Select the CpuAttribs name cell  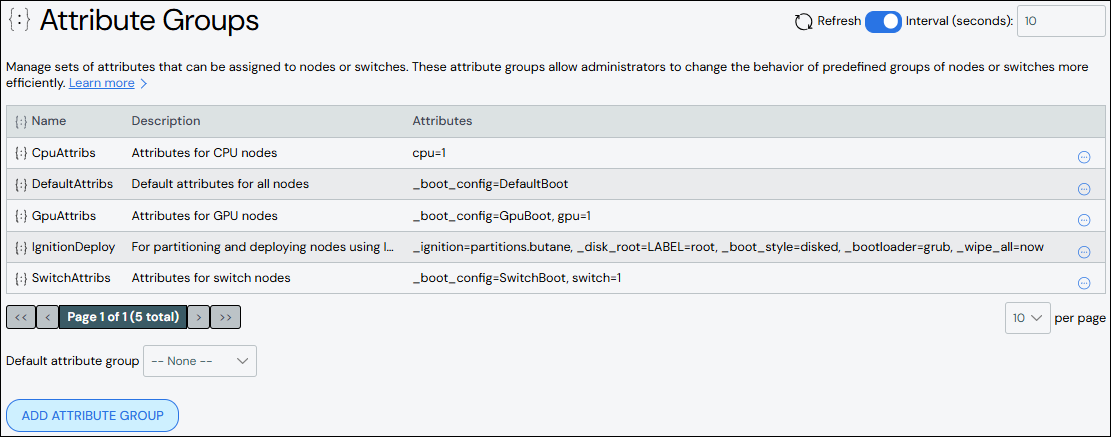(64, 152)
